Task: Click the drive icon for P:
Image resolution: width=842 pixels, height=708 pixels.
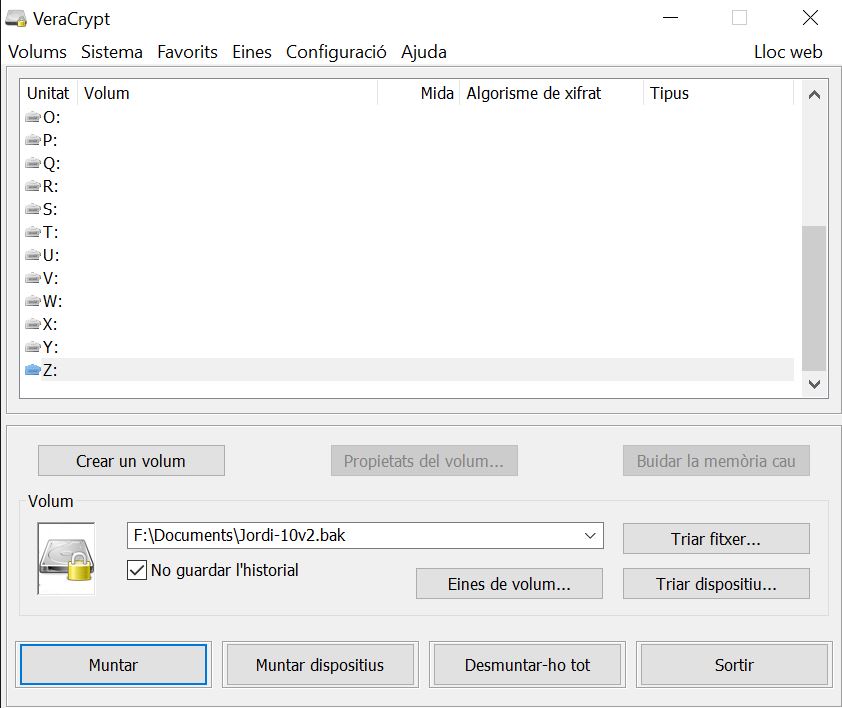Action: pos(33,140)
